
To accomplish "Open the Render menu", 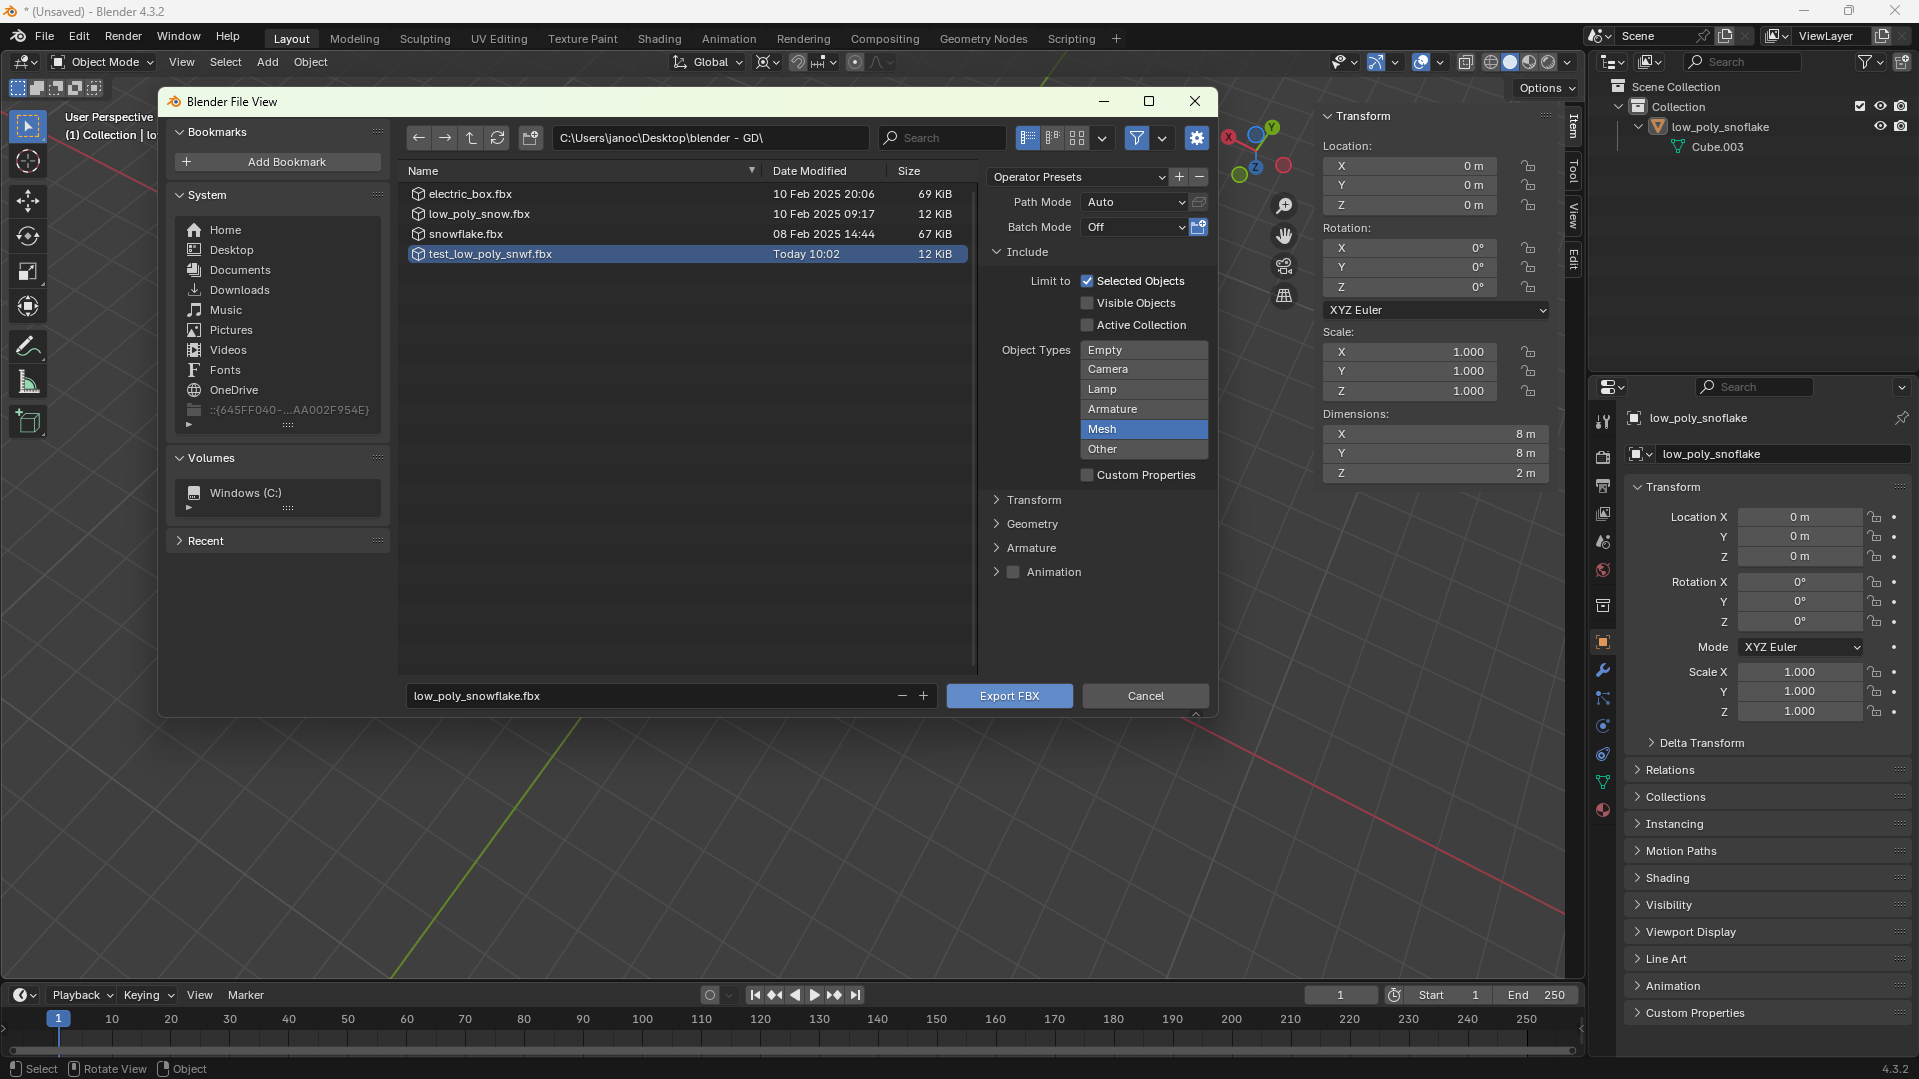I will (123, 36).
